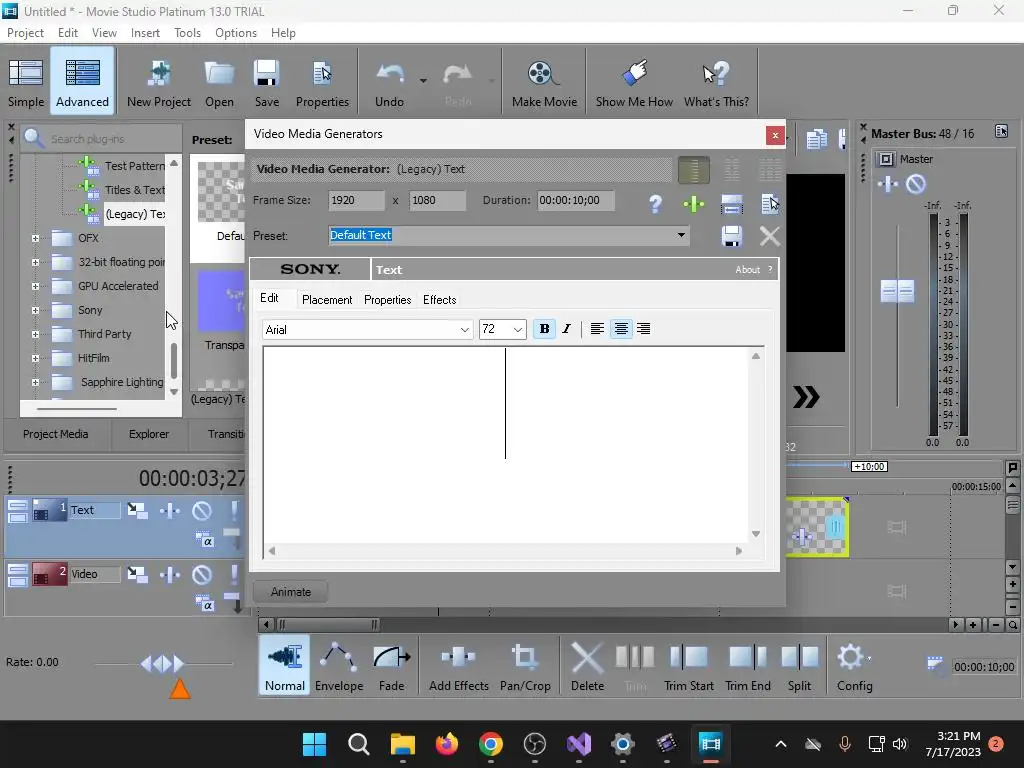Viewport: 1024px width, 768px height.
Task: Open the Pan/Crop tool
Action: pos(525,666)
